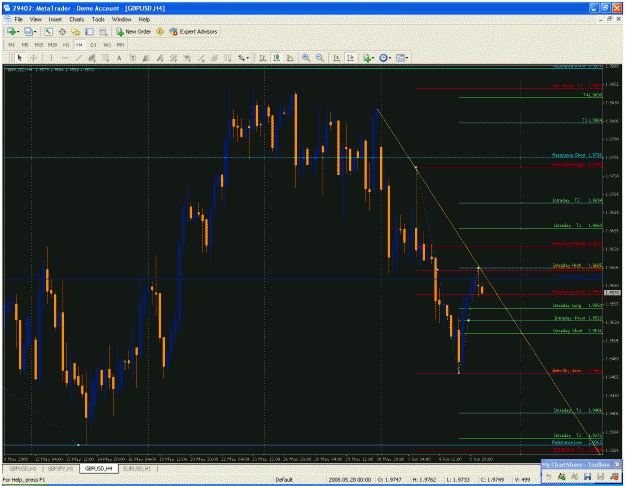
Task: Open the Navigator folder-star icon
Action: (75, 31)
